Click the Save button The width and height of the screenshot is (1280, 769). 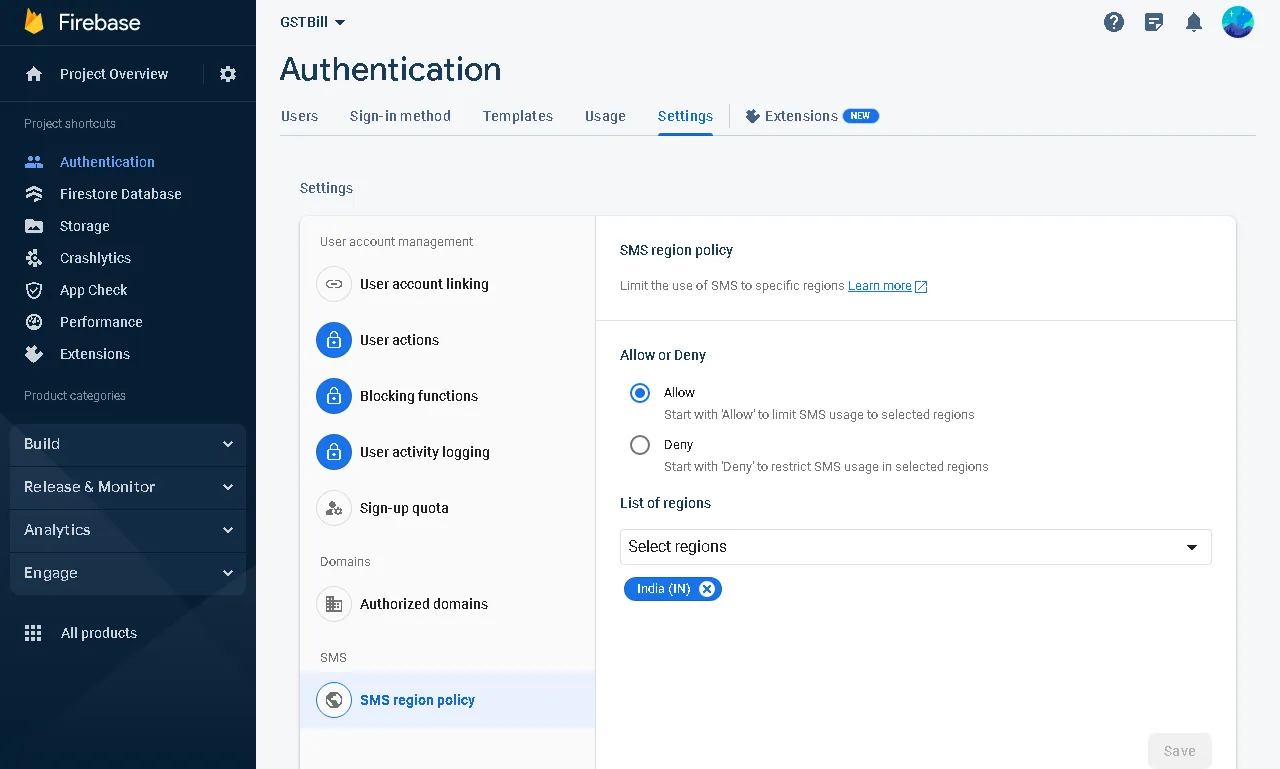[1180, 751]
